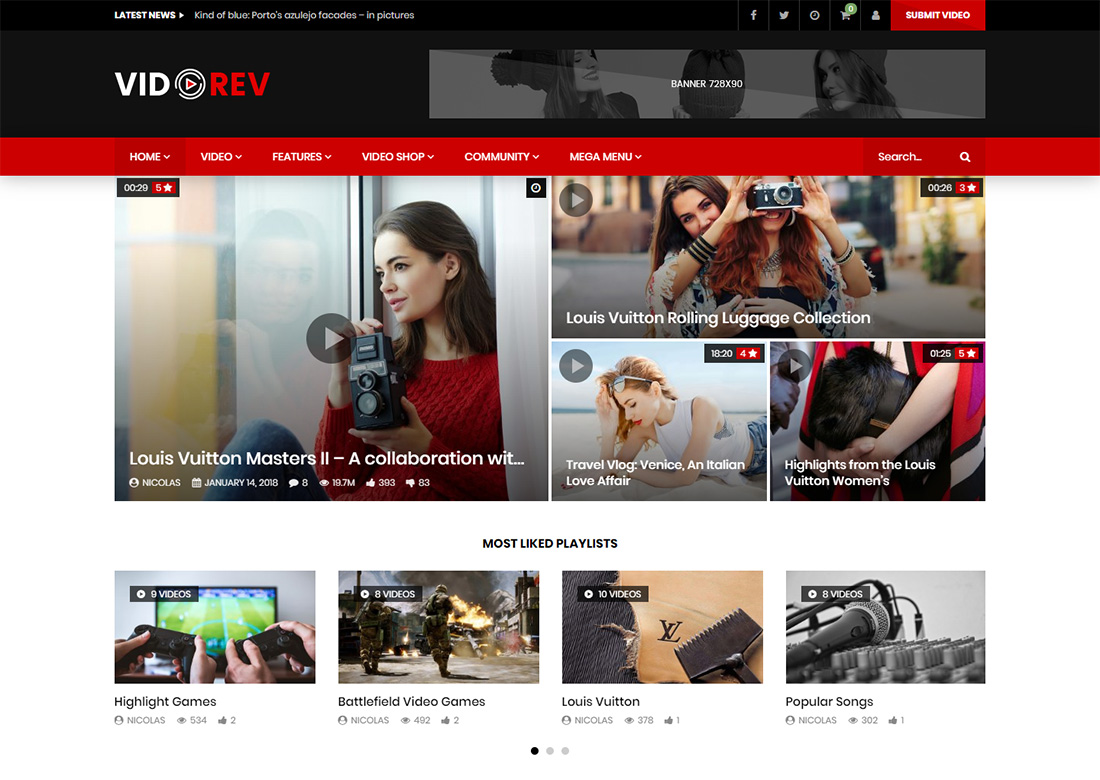This screenshot has width=1100, height=780.
Task: Open the Twitter icon in top bar
Action: (x=784, y=15)
